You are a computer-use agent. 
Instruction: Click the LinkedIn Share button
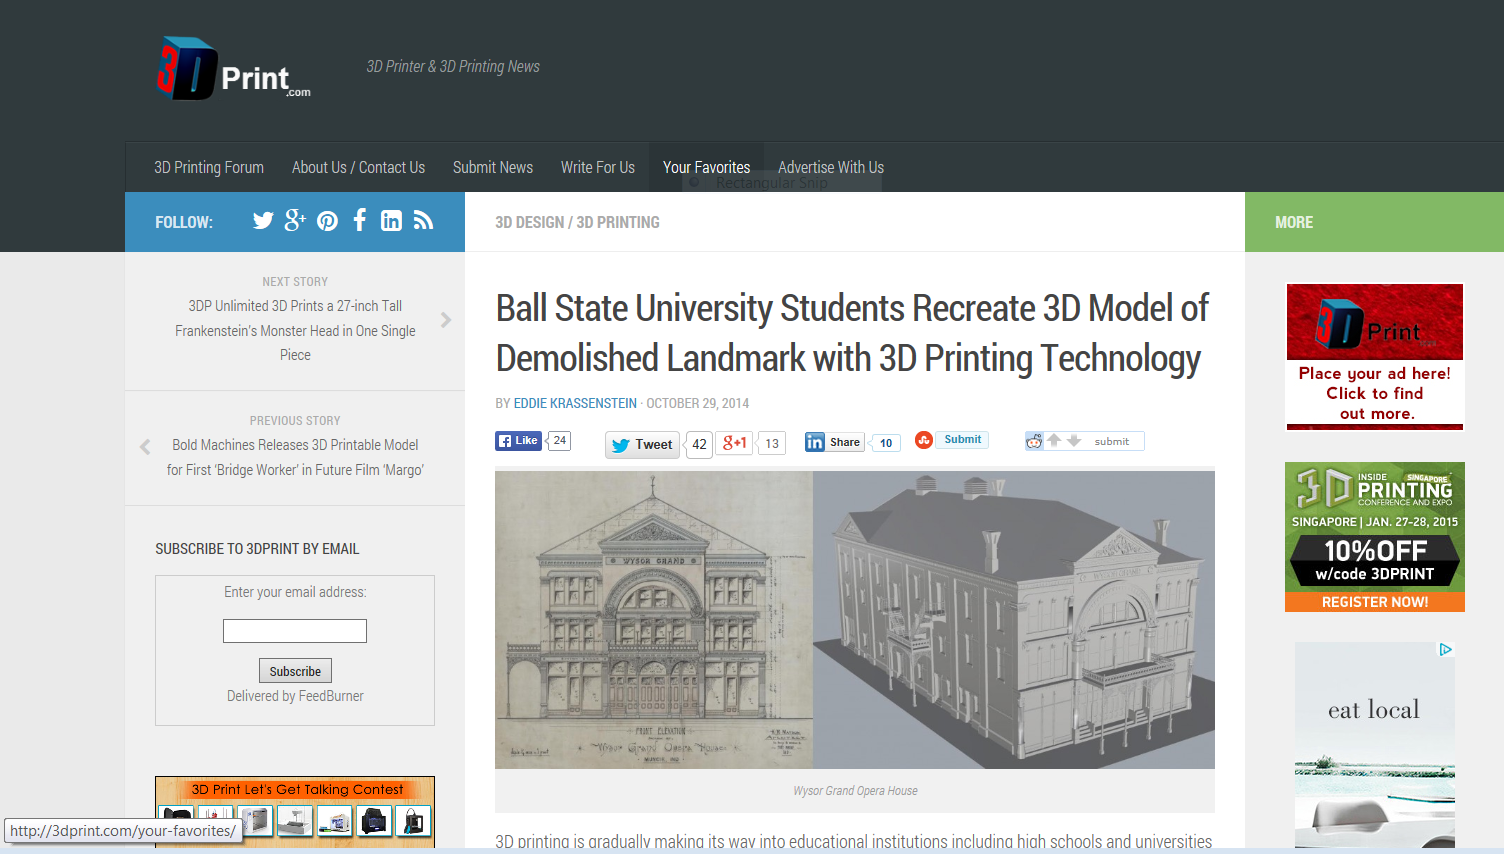835,442
